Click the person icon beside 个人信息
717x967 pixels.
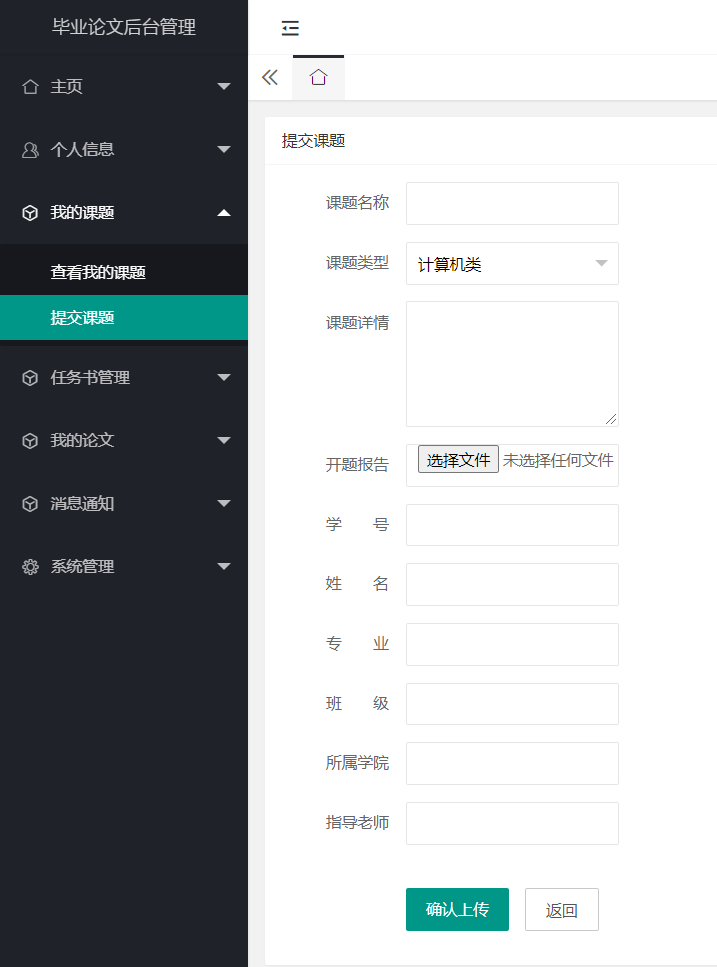30,150
